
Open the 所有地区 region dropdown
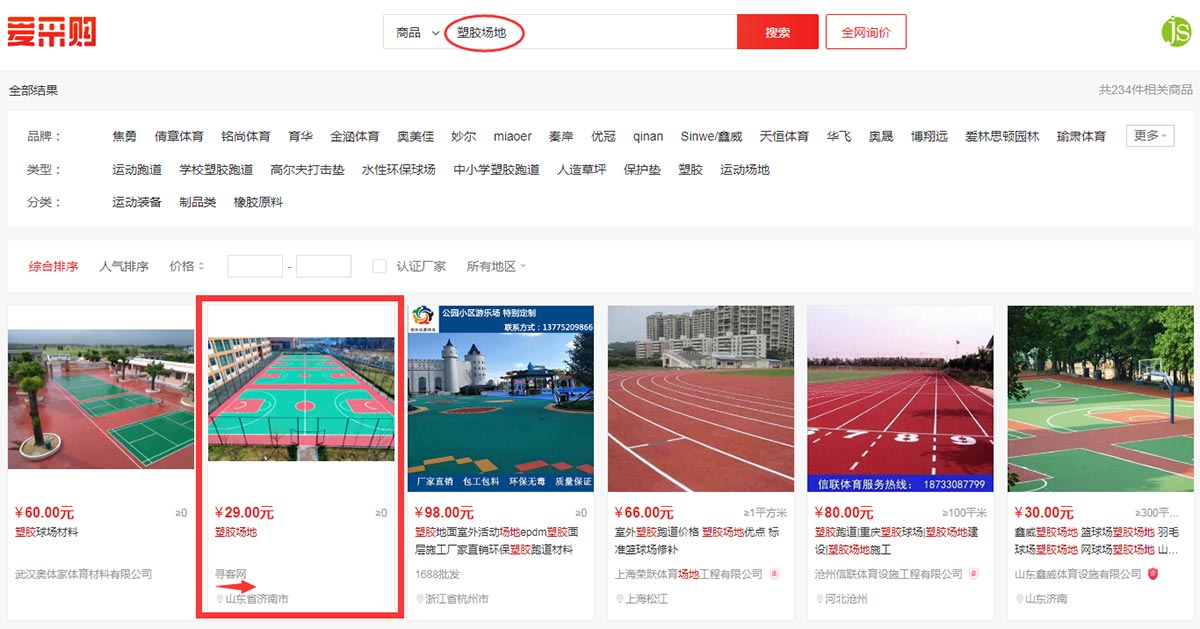pyautogui.click(x=496, y=266)
